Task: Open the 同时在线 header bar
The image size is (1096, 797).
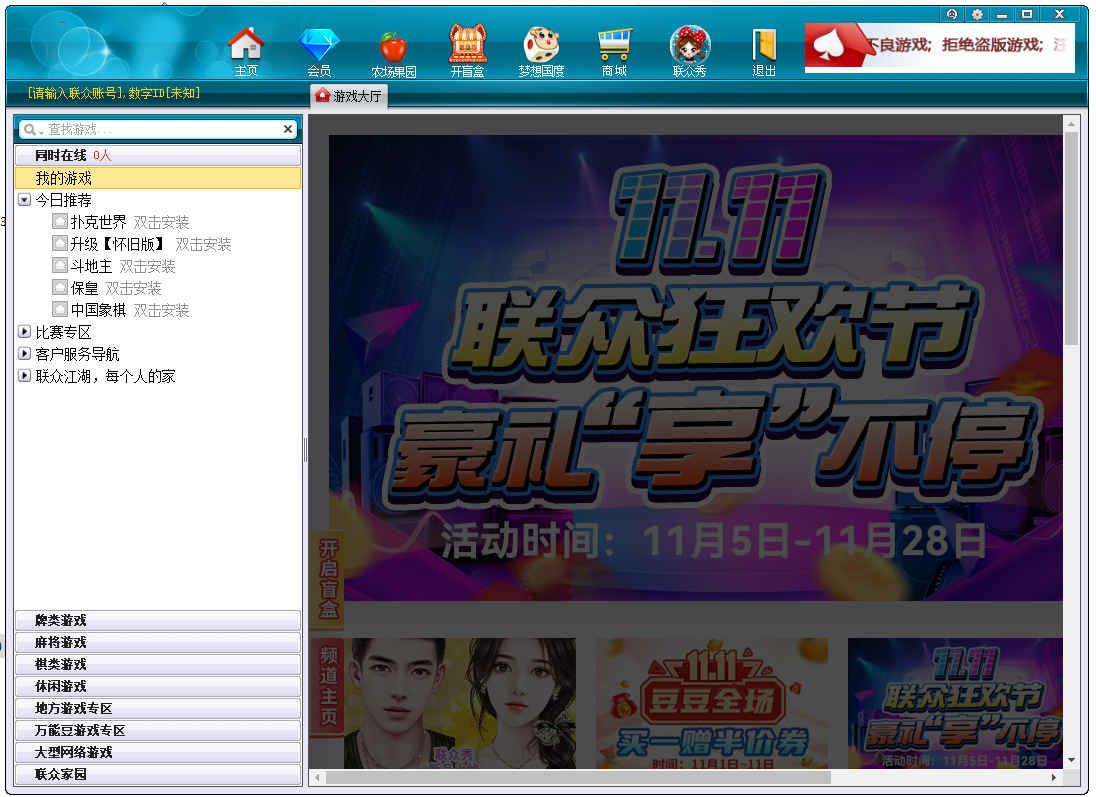Action: 158,155
